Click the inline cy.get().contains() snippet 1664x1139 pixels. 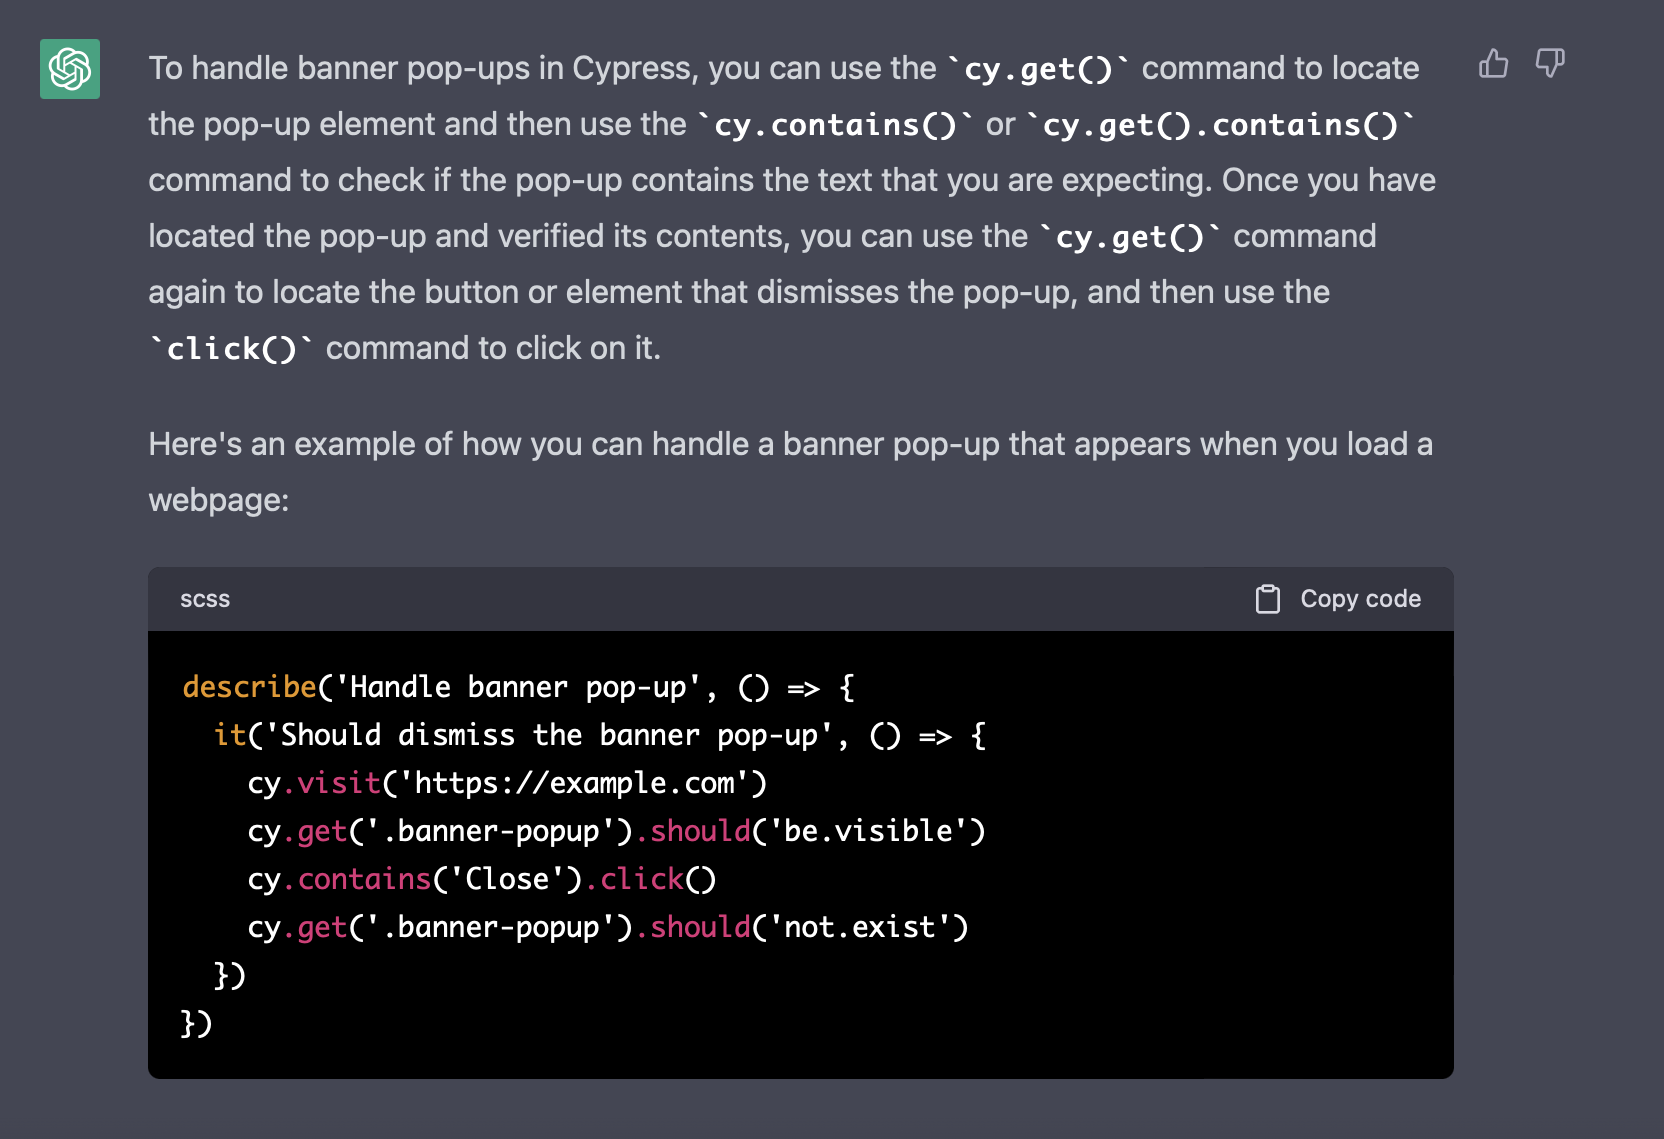[1222, 124]
